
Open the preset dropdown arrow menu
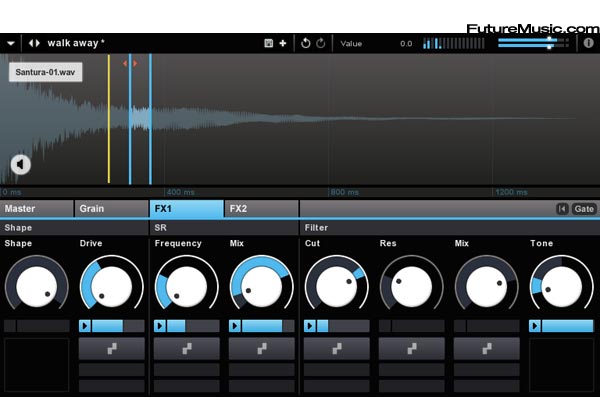(11, 43)
